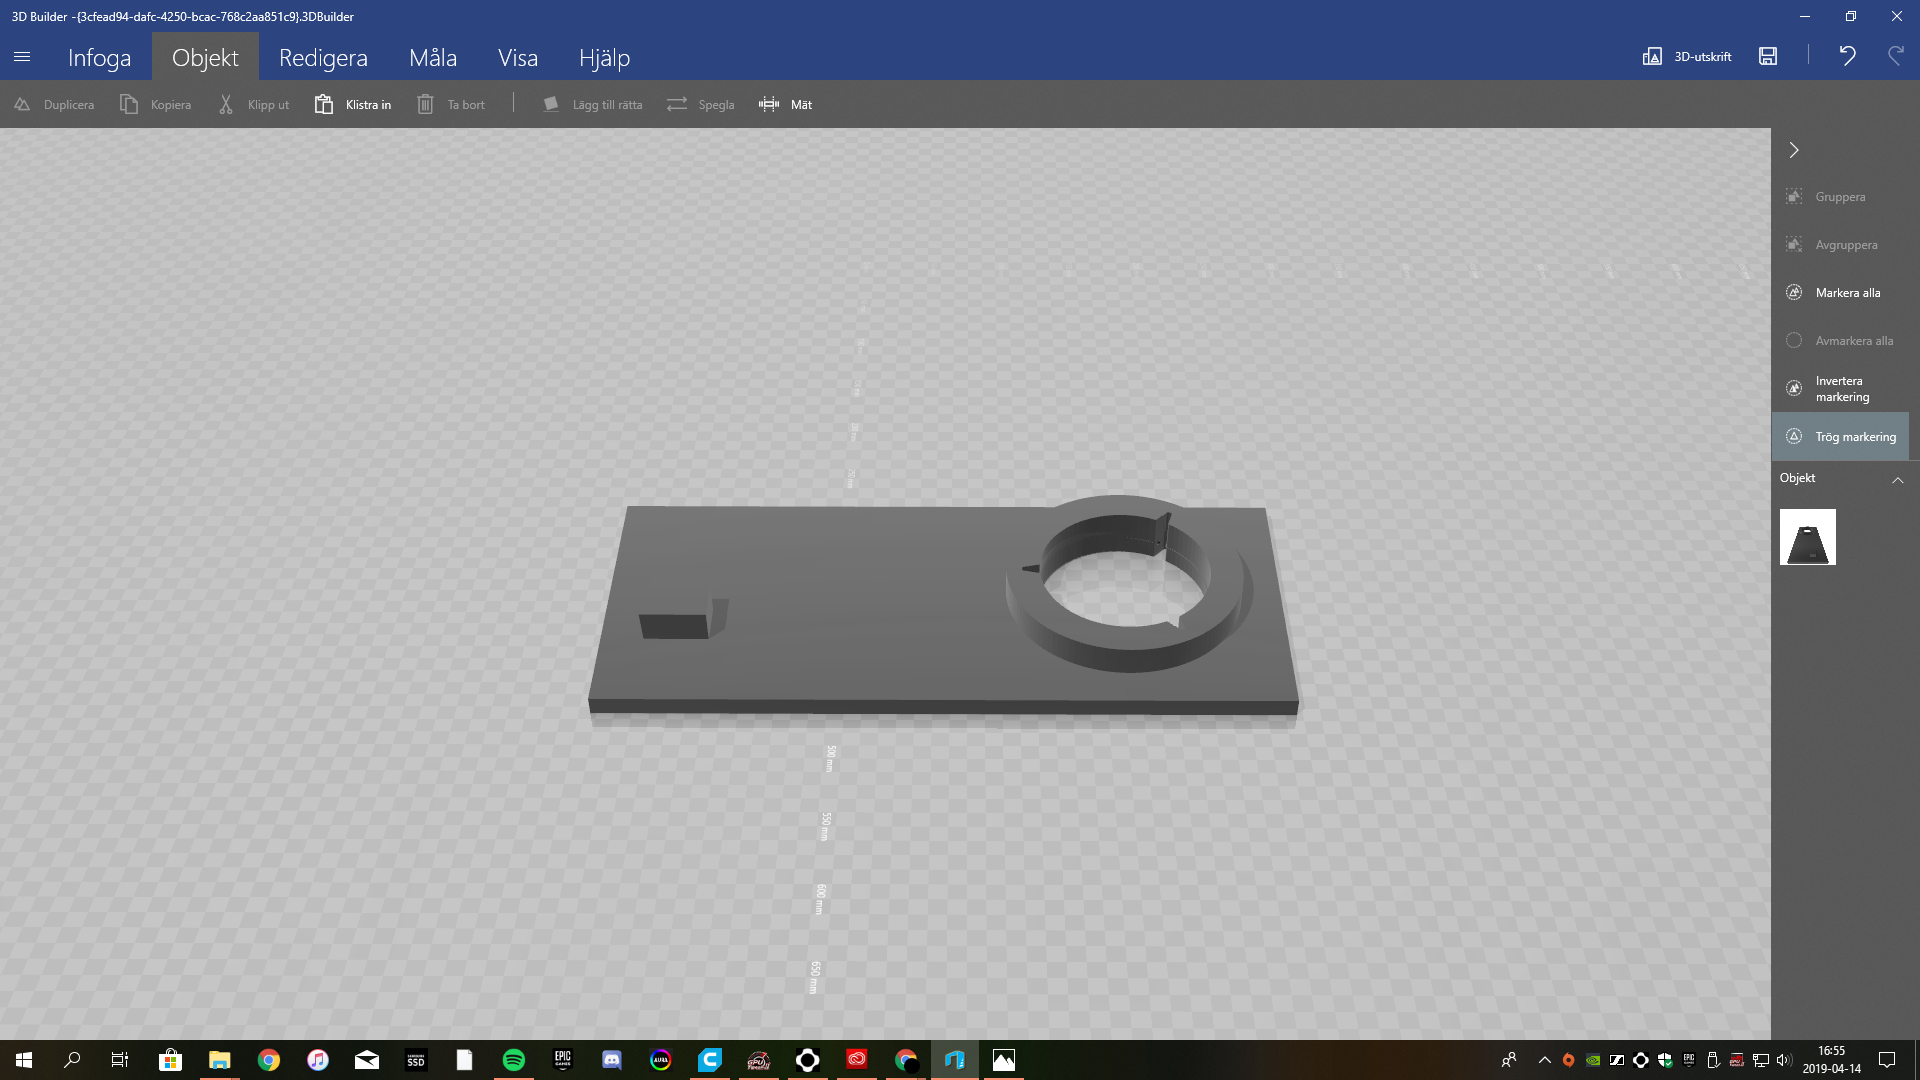Image resolution: width=1920 pixels, height=1080 pixels.
Task: Open the Måla tab
Action: click(x=433, y=57)
